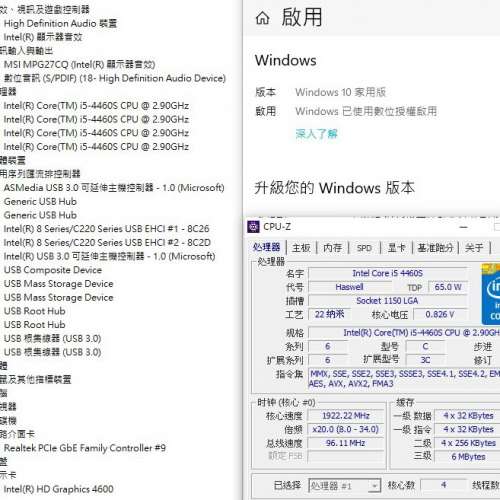Open the 关于 tab in CPU-Z

click(x=474, y=248)
